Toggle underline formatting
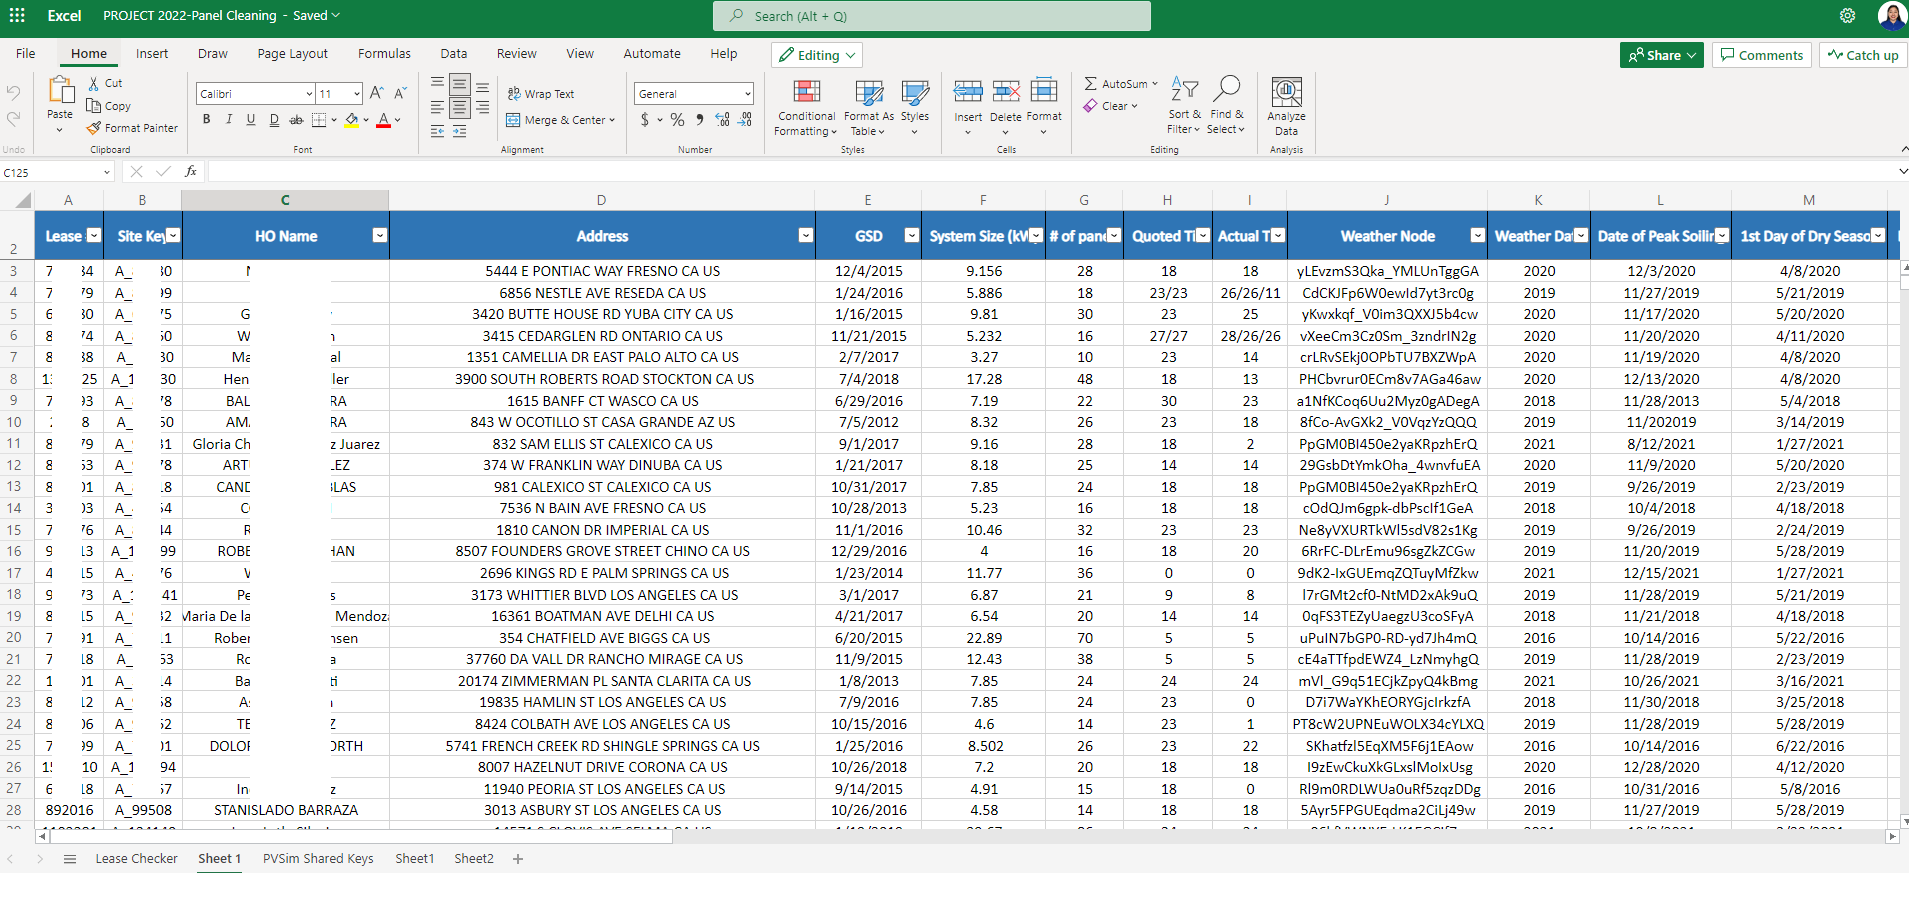Screen dimensions: 1909x902 pos(251,120)
